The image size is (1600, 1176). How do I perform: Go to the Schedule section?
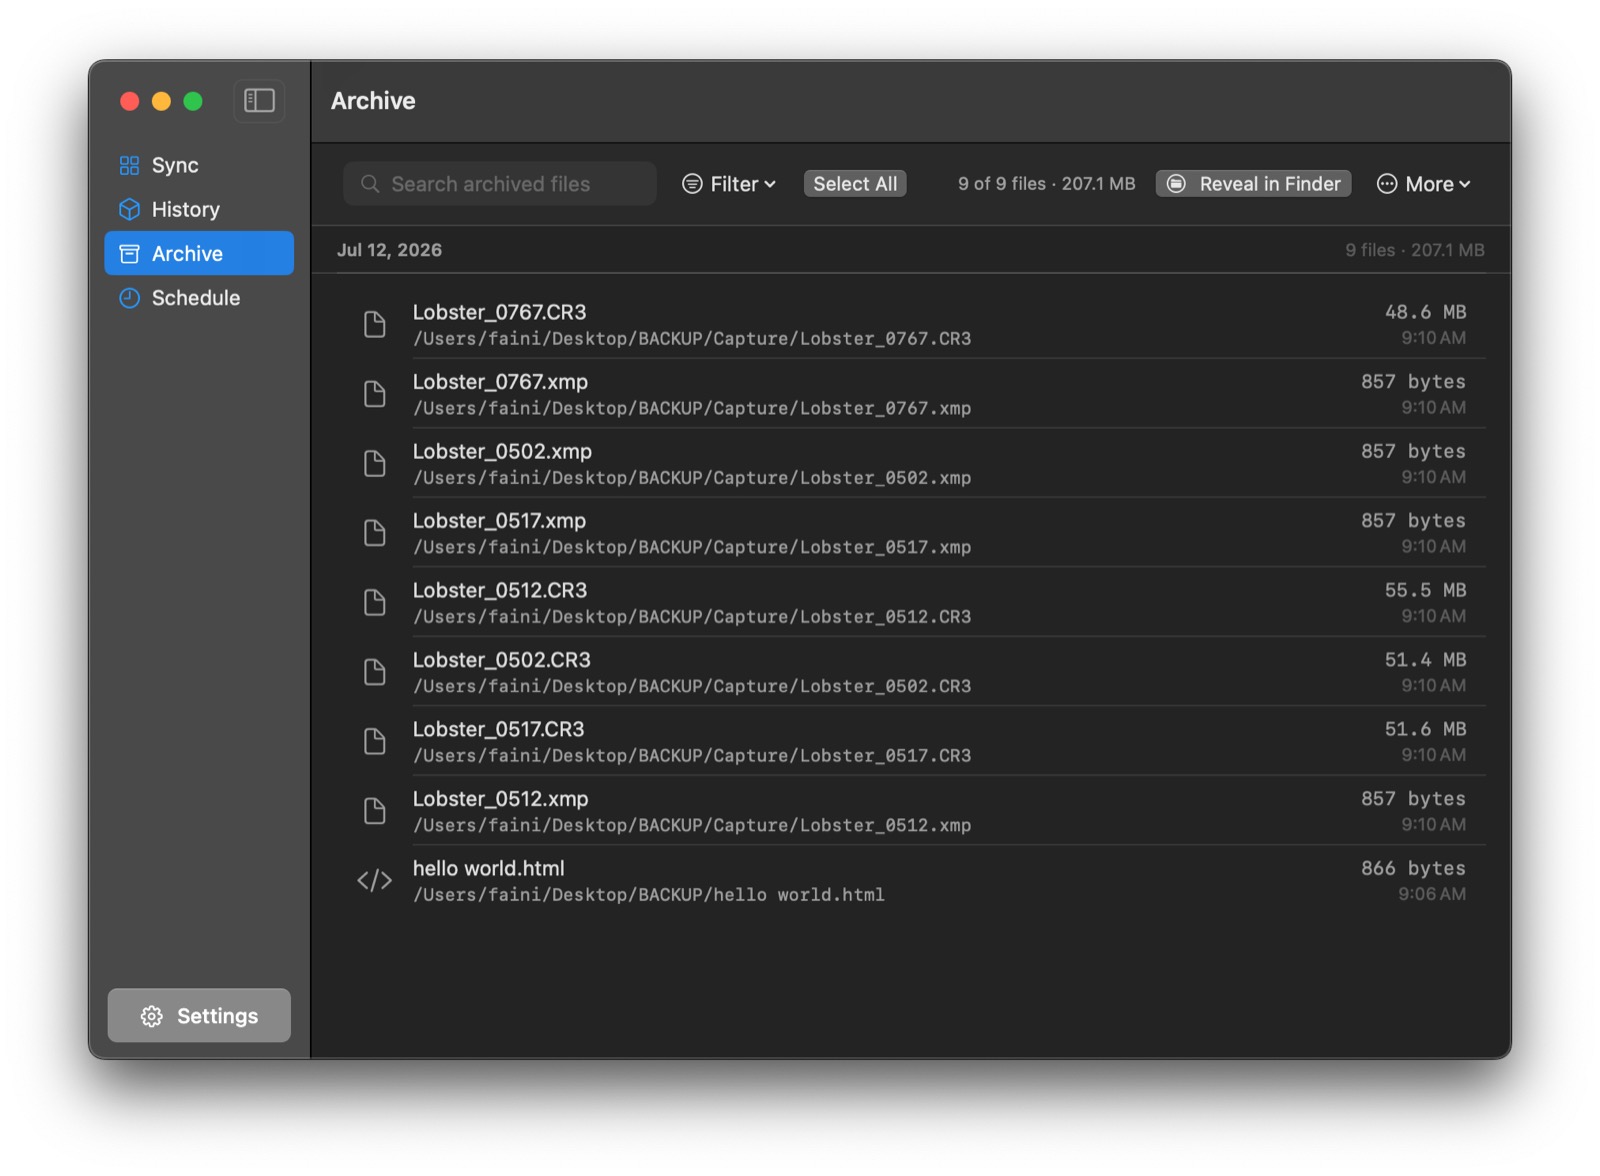(x=199, y=298)
